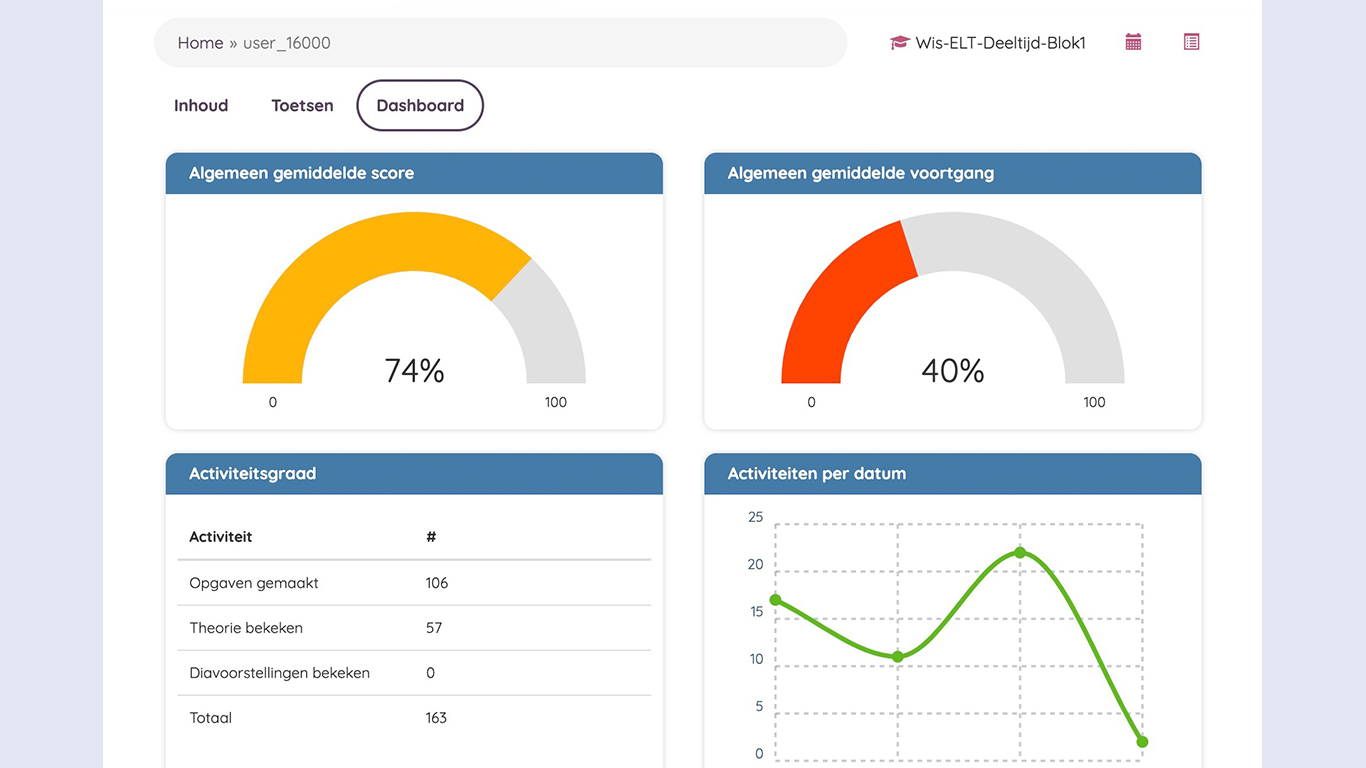Screen dimensions: 1366x768
Task: Click the user_16000 breadcrumb
Action: (x=286, y=43)
